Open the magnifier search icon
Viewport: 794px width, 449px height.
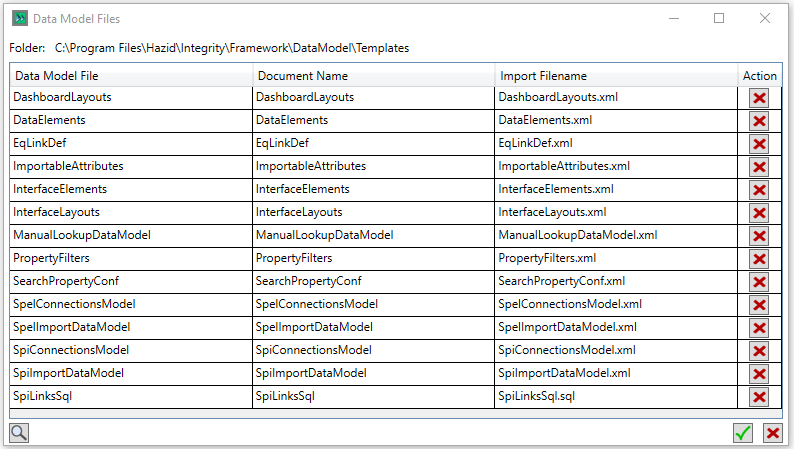tap(19, 433)
